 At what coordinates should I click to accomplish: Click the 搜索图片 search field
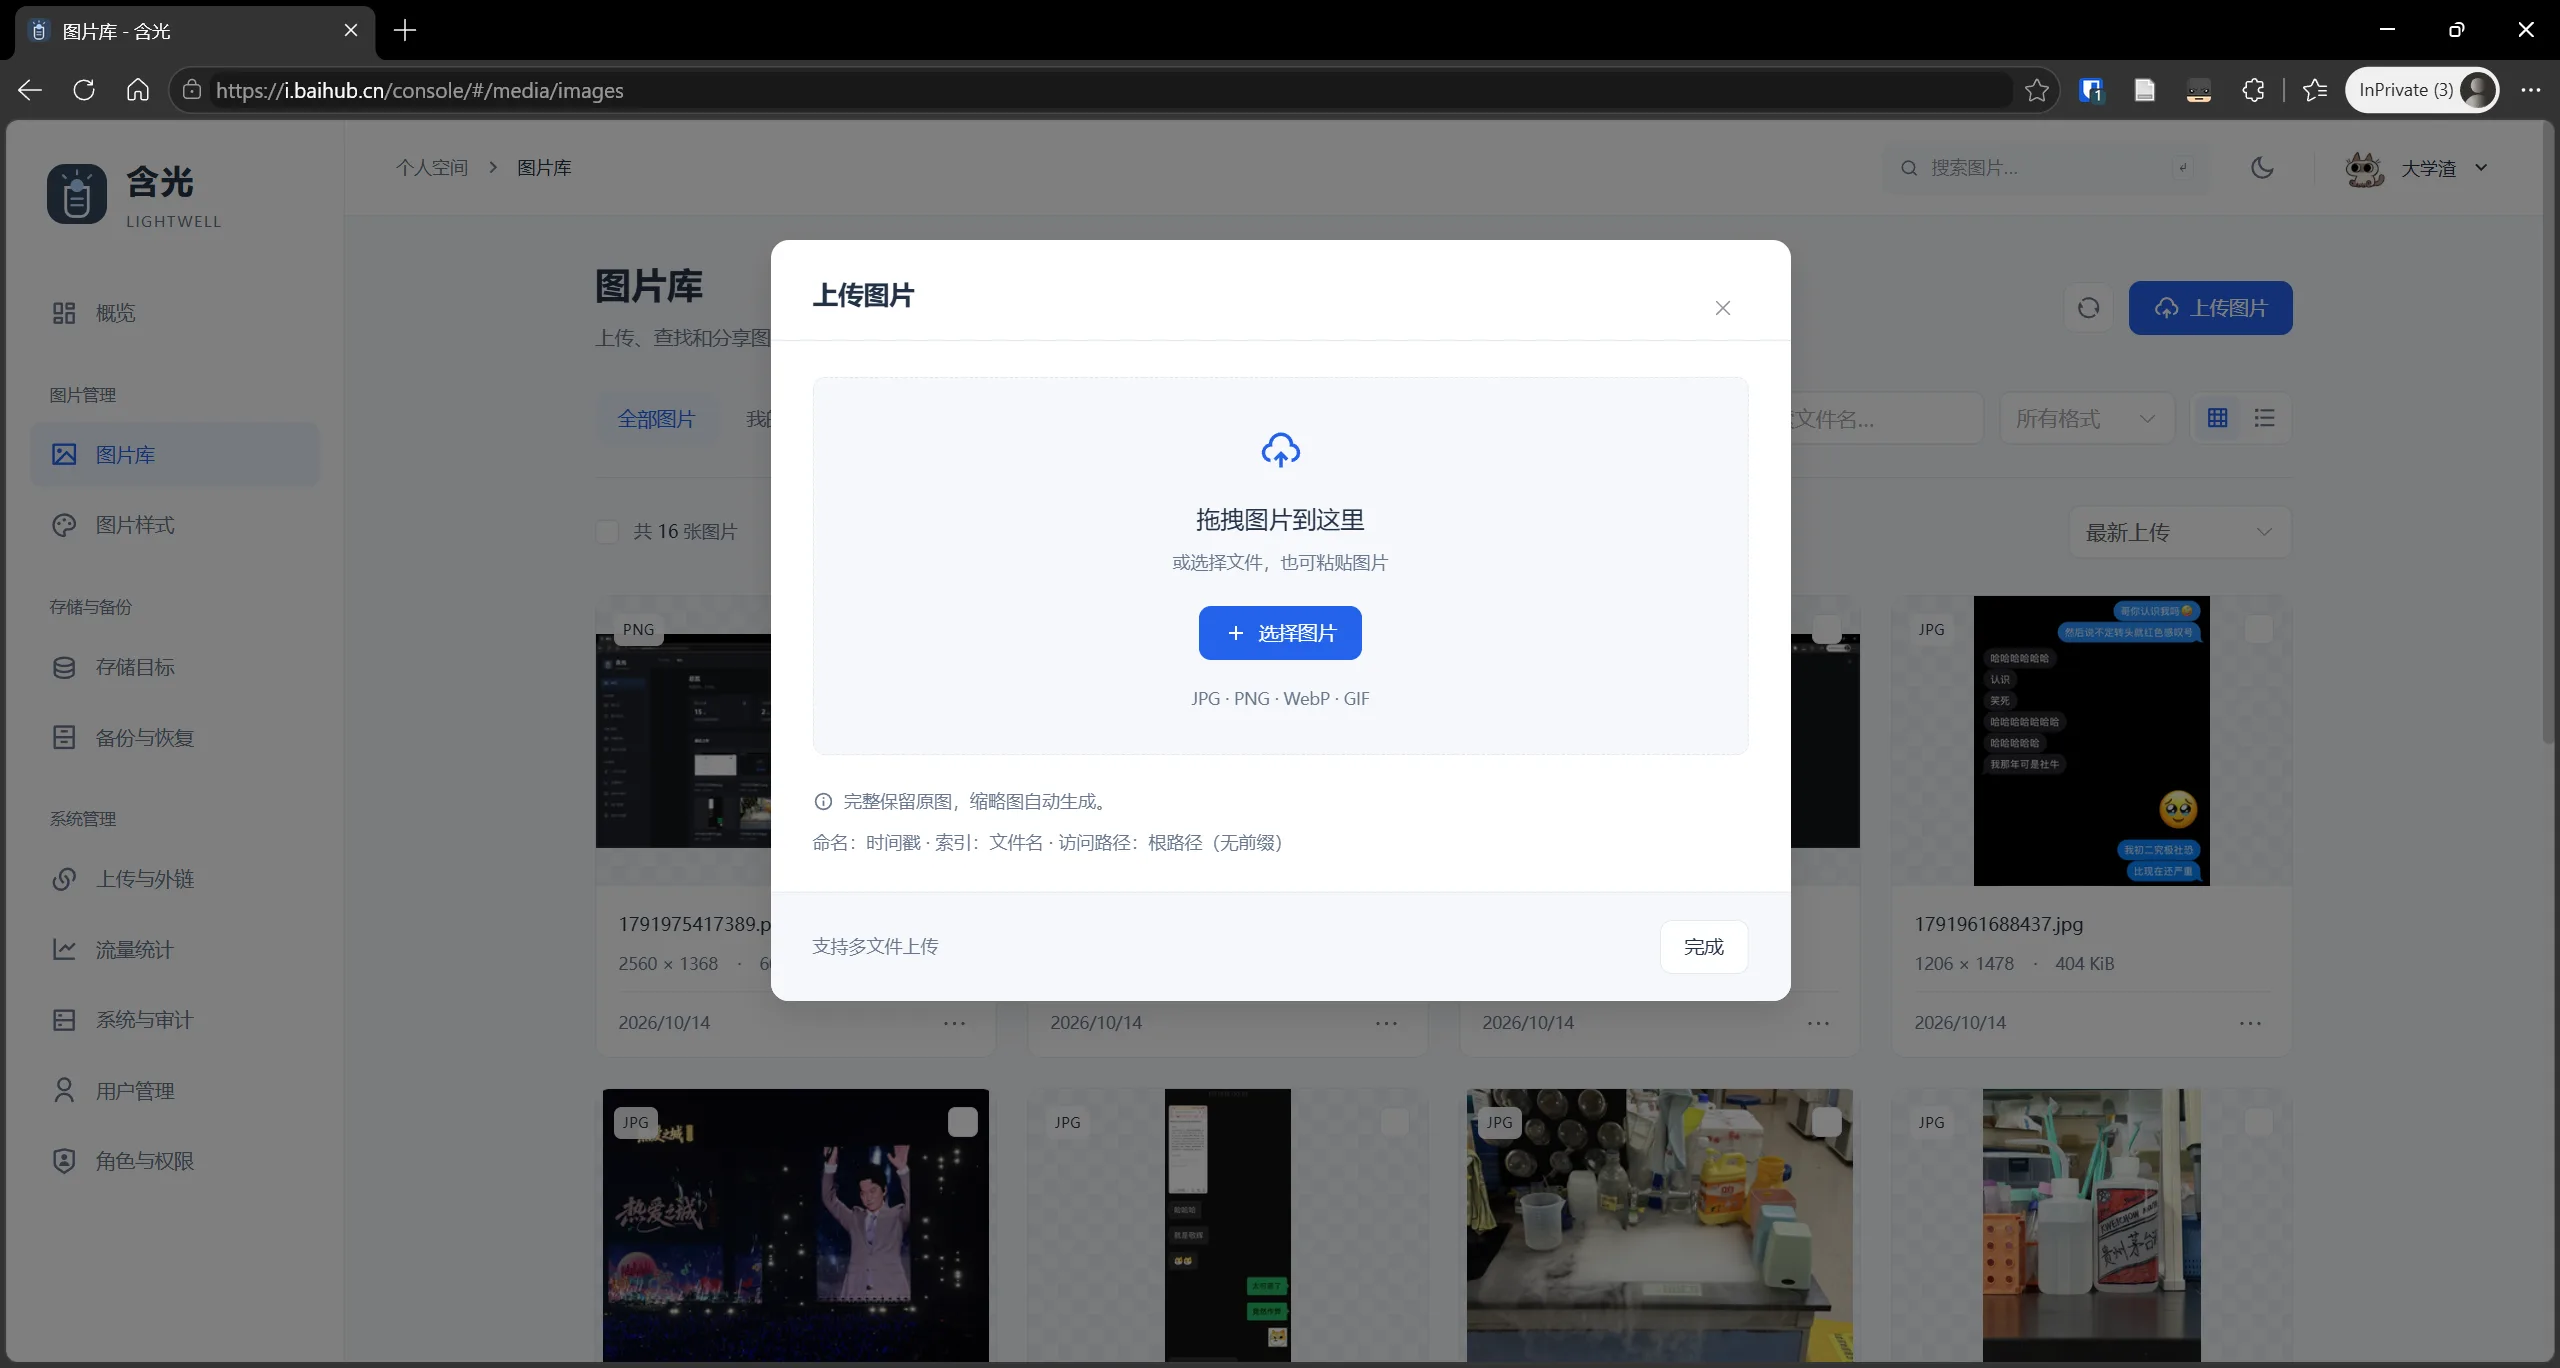[2044, 168]
